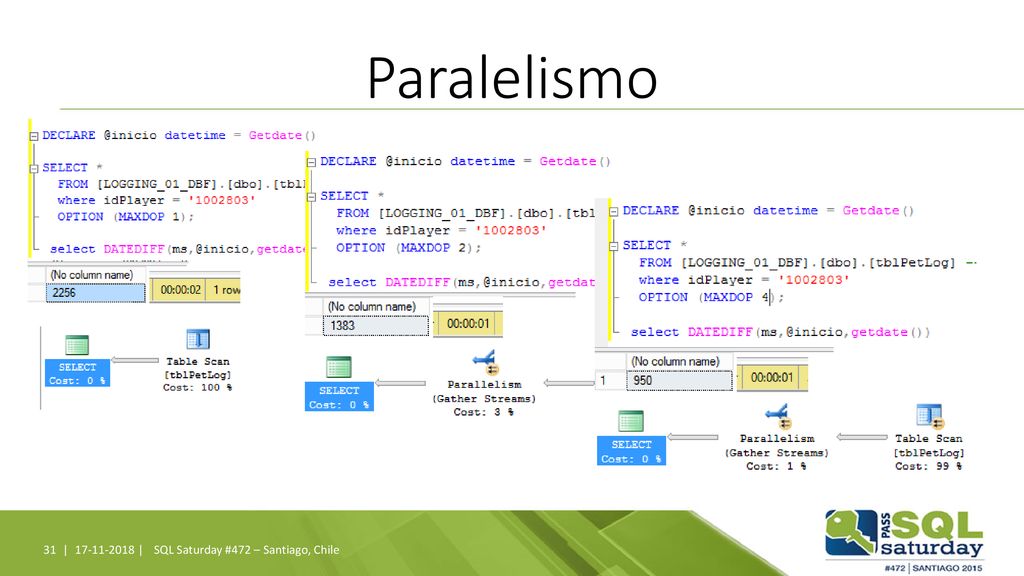1024x576 pixels.
Task: Collapse the DECLARE block in the MAXDOP 4 query
Action: coord(614,212)
